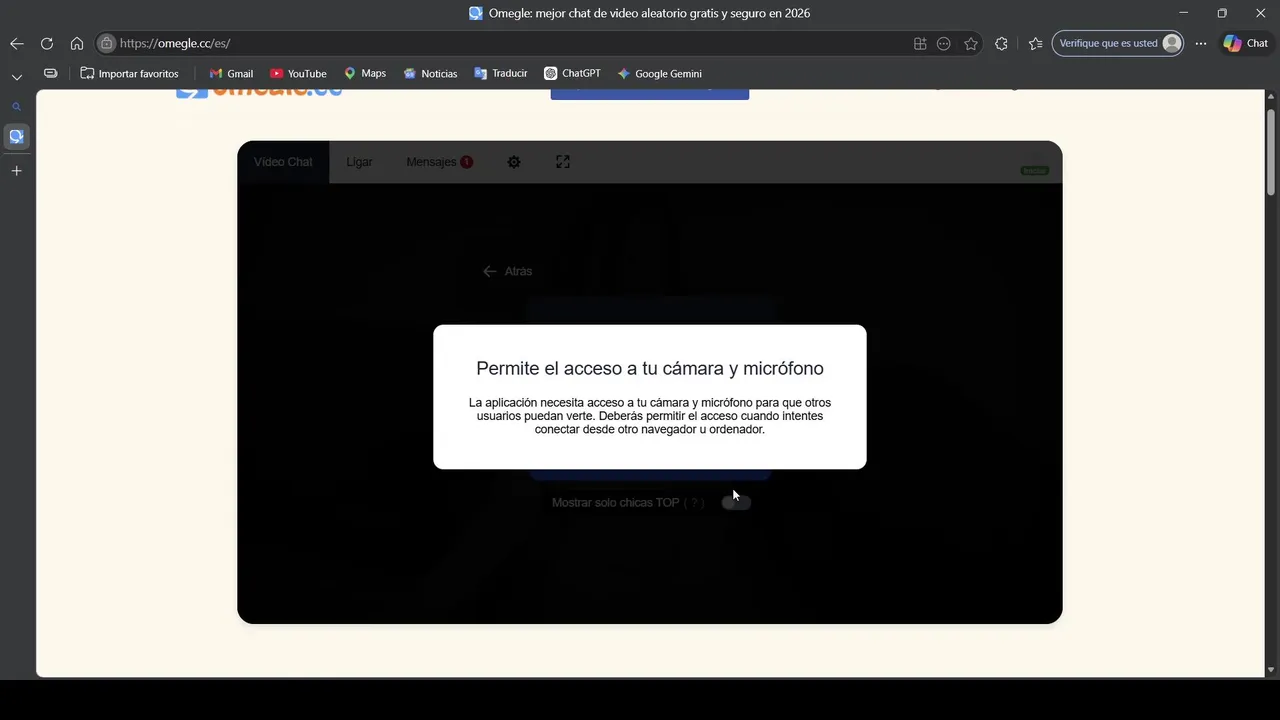View site information via the lock icon

[x=107, y=43]
